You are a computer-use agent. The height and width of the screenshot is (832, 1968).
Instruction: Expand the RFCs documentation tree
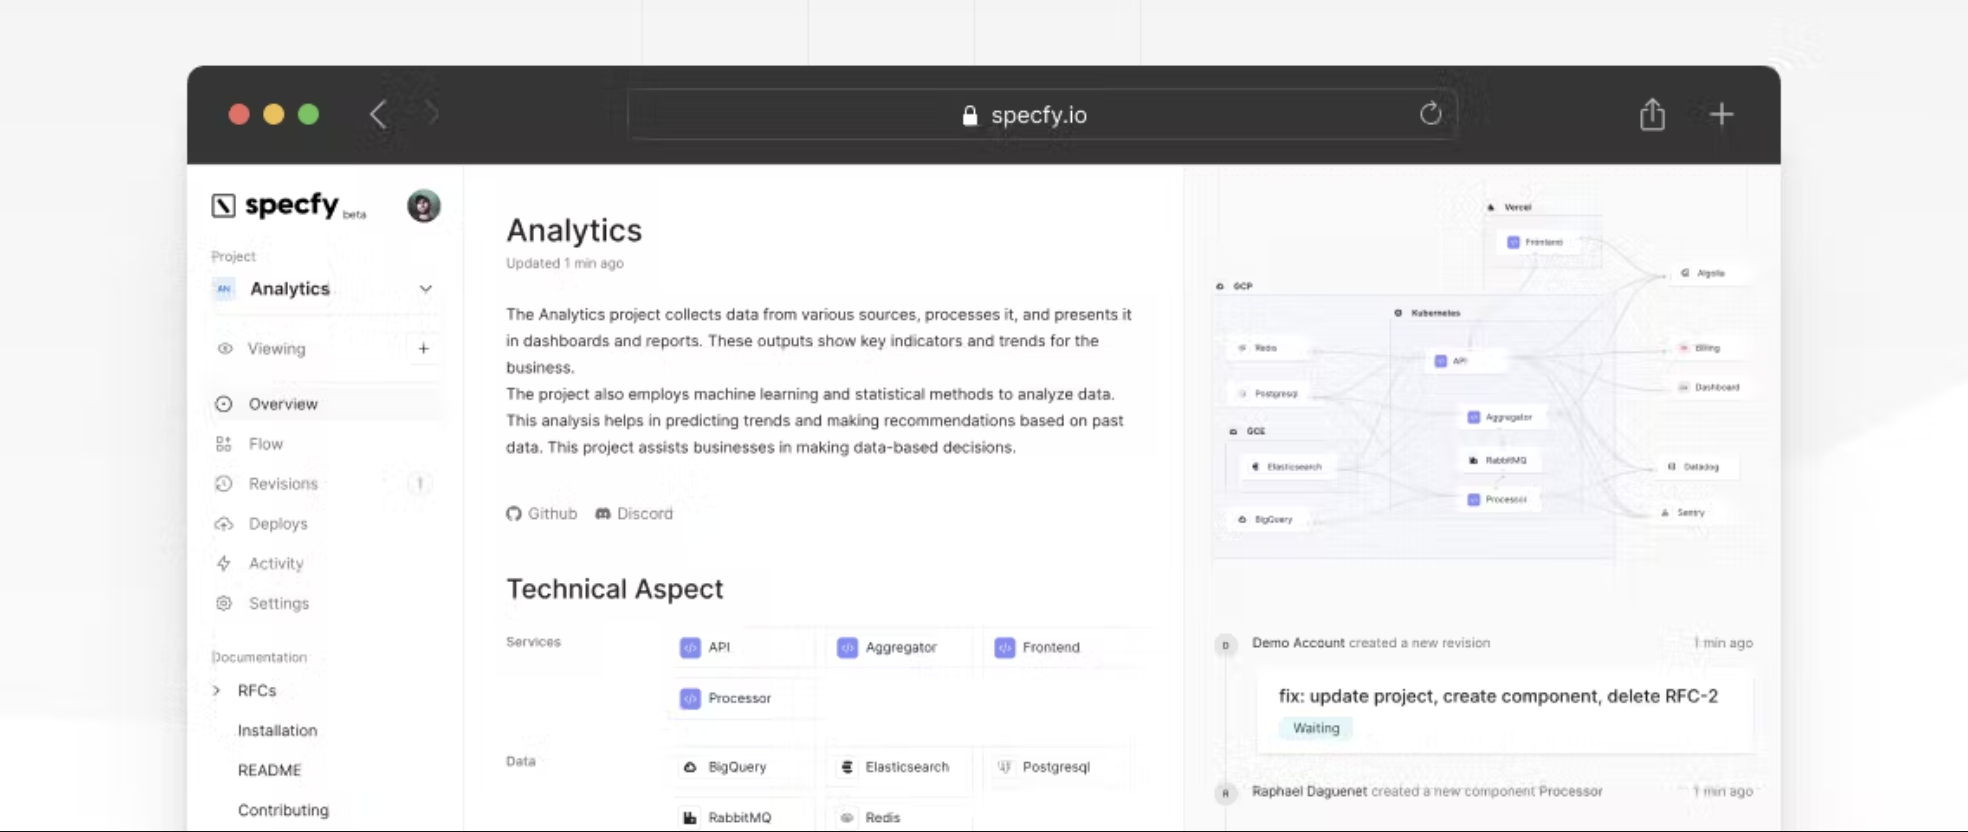pos(216,690)
